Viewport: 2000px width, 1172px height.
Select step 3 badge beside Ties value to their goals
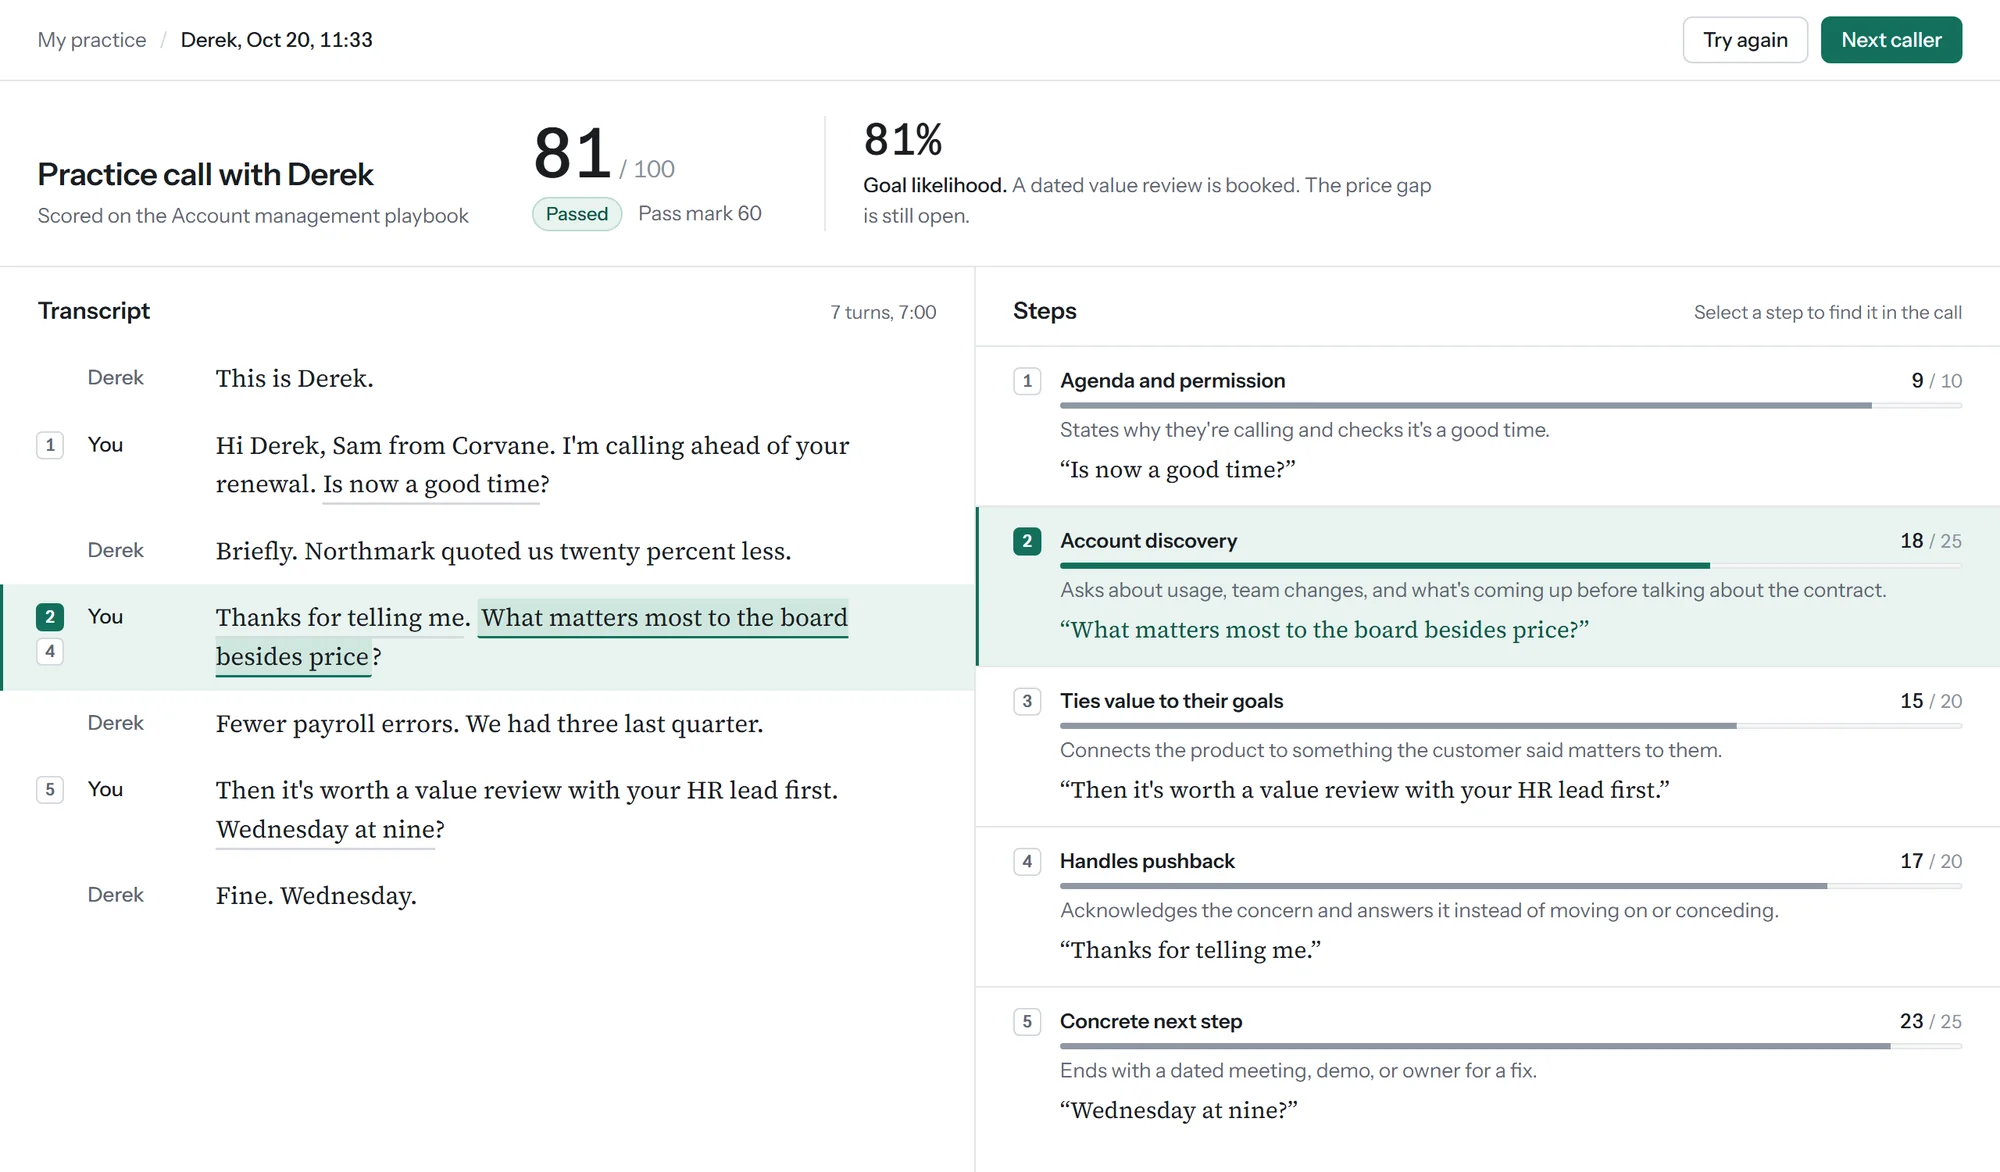[1027, 701]
